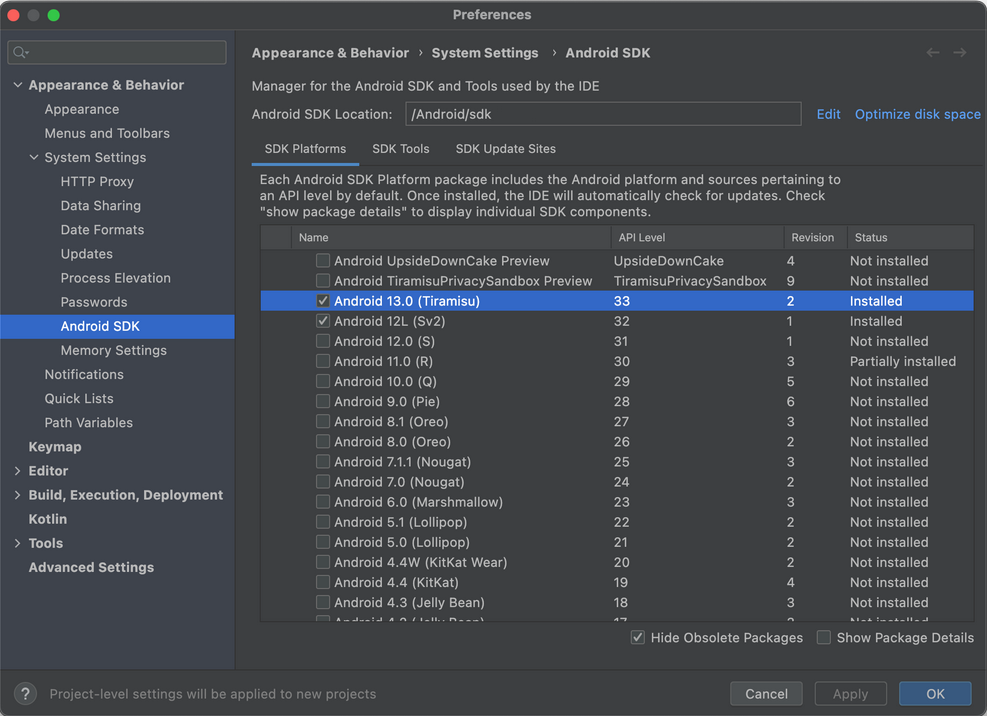Image resolution: width=987 pixels, height=716 pixels.
Task: Check Android 9.0 (Pie) checkbox
Action: (x=323, y=402)
